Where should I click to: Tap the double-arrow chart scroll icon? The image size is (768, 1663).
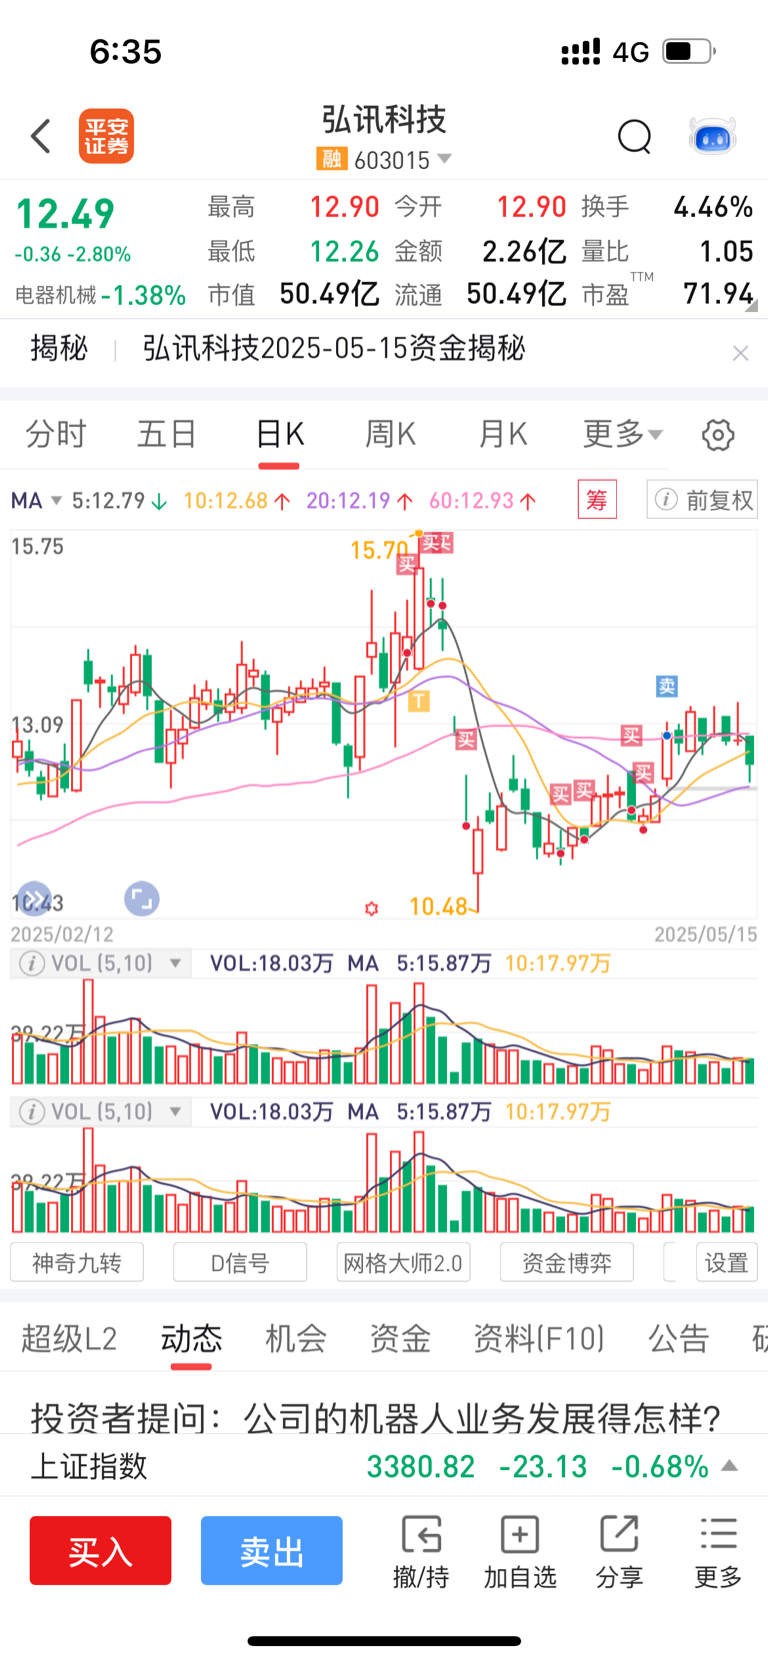coord(34,898)
